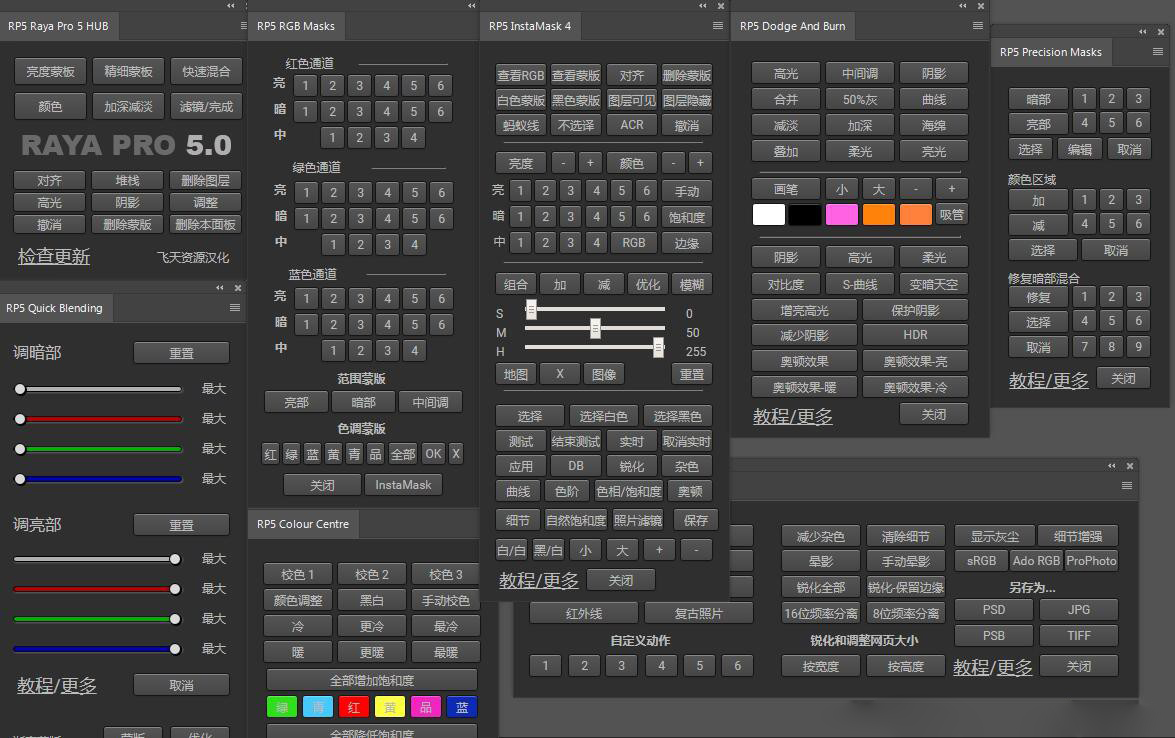Open the RP5 Dodge And Burn panel menu

[x=978, y=25]
